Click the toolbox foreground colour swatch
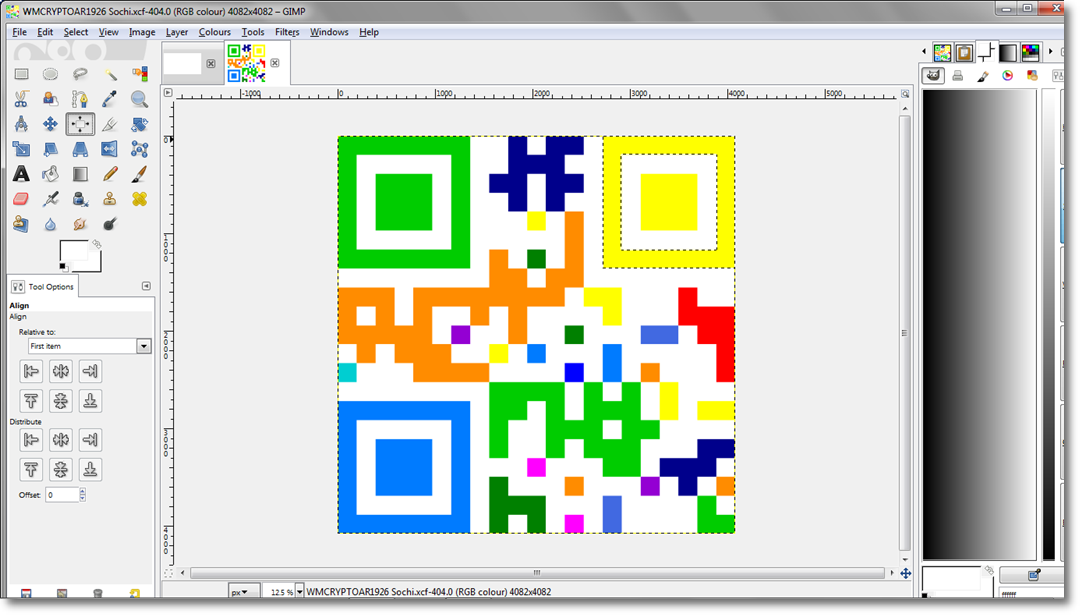 (x=74, y=250)
